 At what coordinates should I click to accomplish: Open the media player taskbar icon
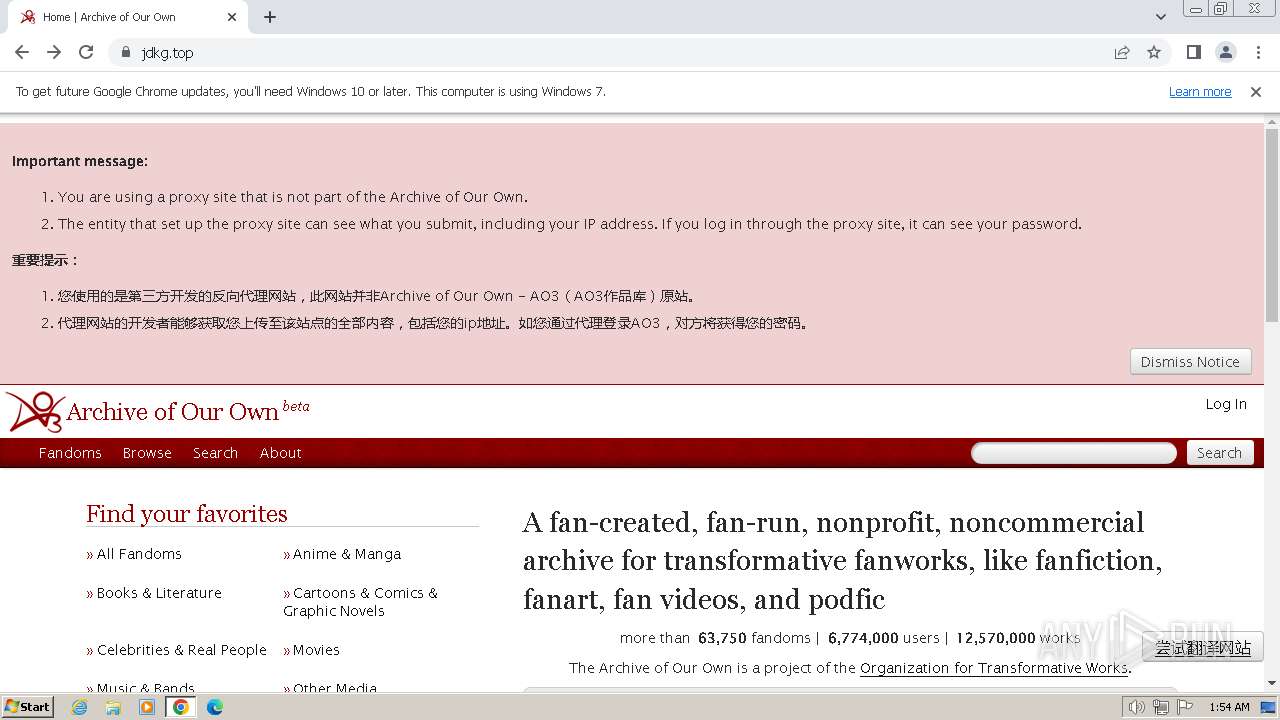pyautogui.click(x=147, y=707)
